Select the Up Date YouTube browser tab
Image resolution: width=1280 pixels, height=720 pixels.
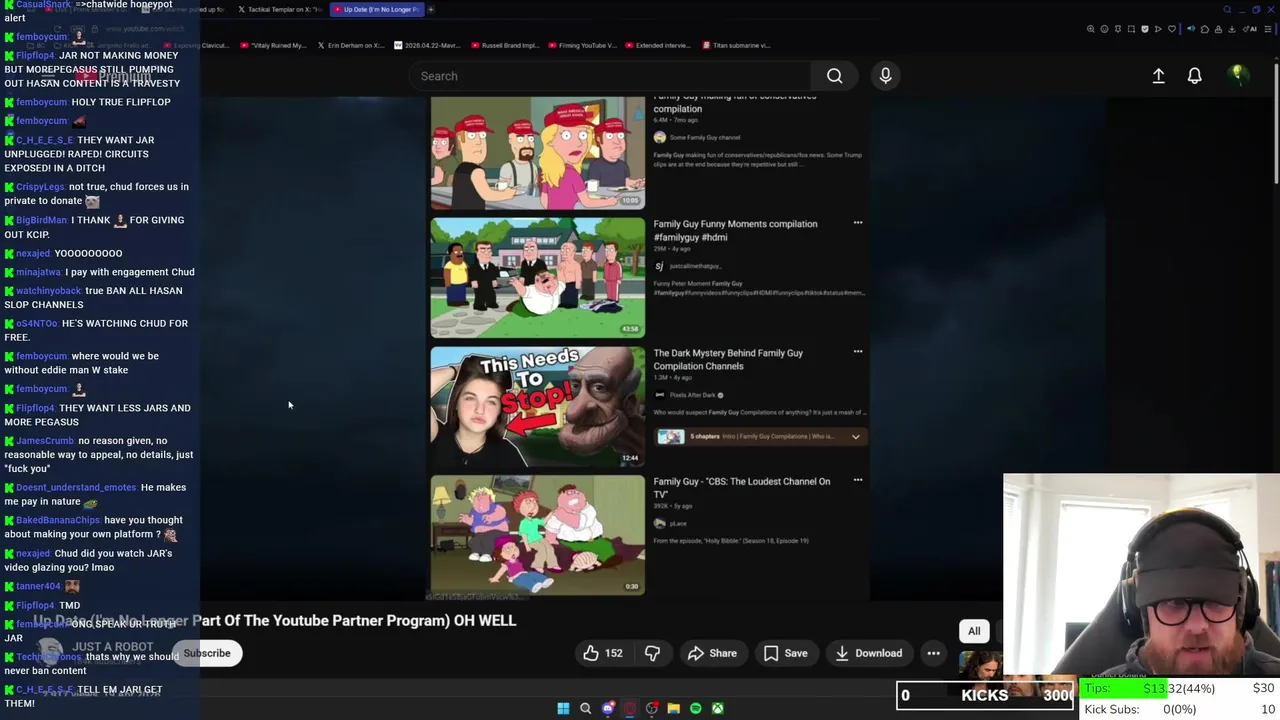[x=377, y=10]
